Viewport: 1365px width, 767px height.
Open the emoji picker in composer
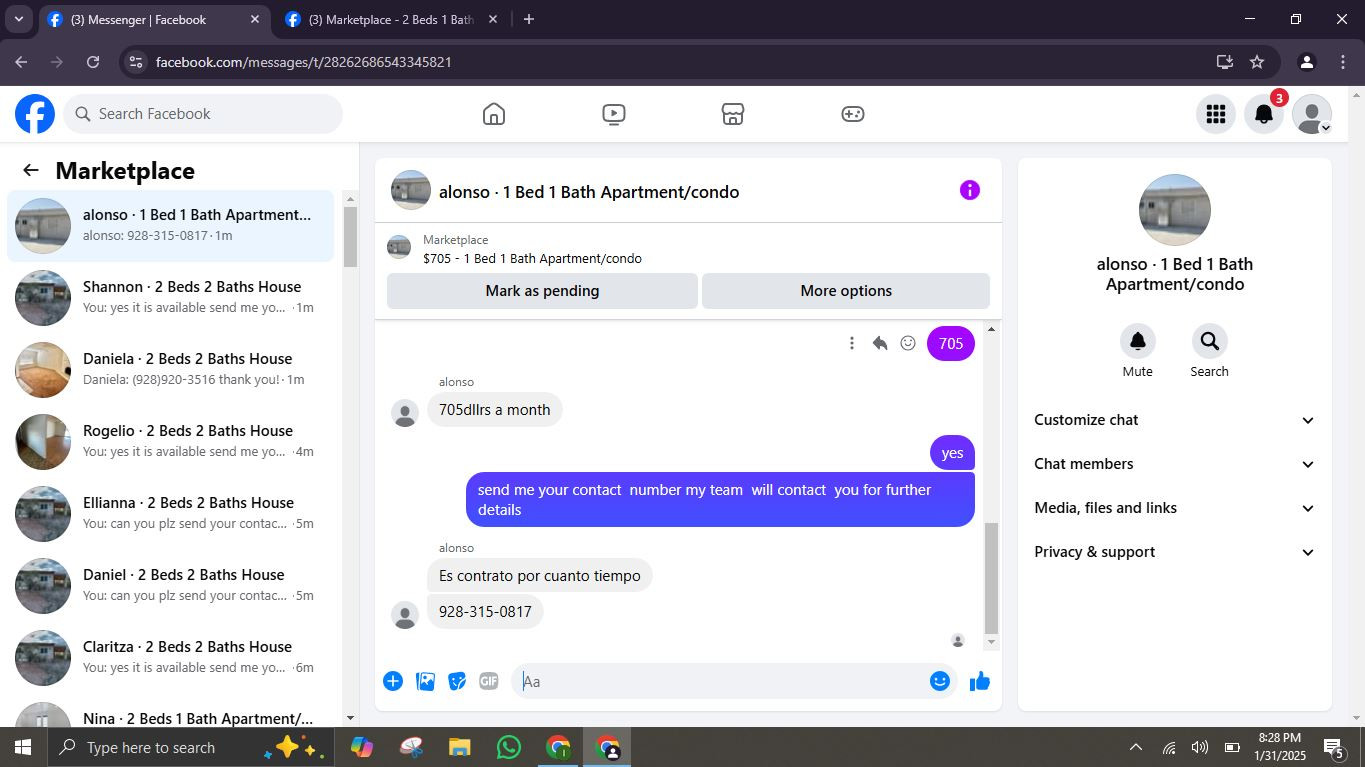pos(940,681)
